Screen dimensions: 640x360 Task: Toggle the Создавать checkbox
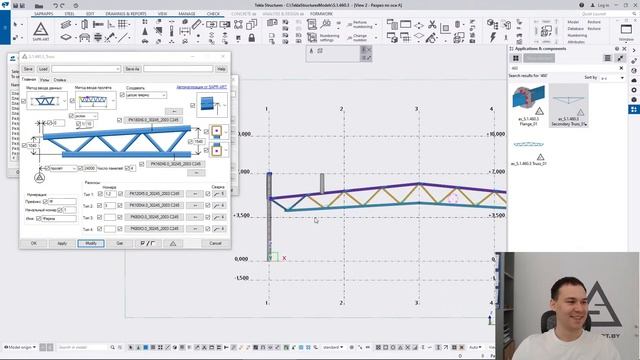click(x=122, y=95)
